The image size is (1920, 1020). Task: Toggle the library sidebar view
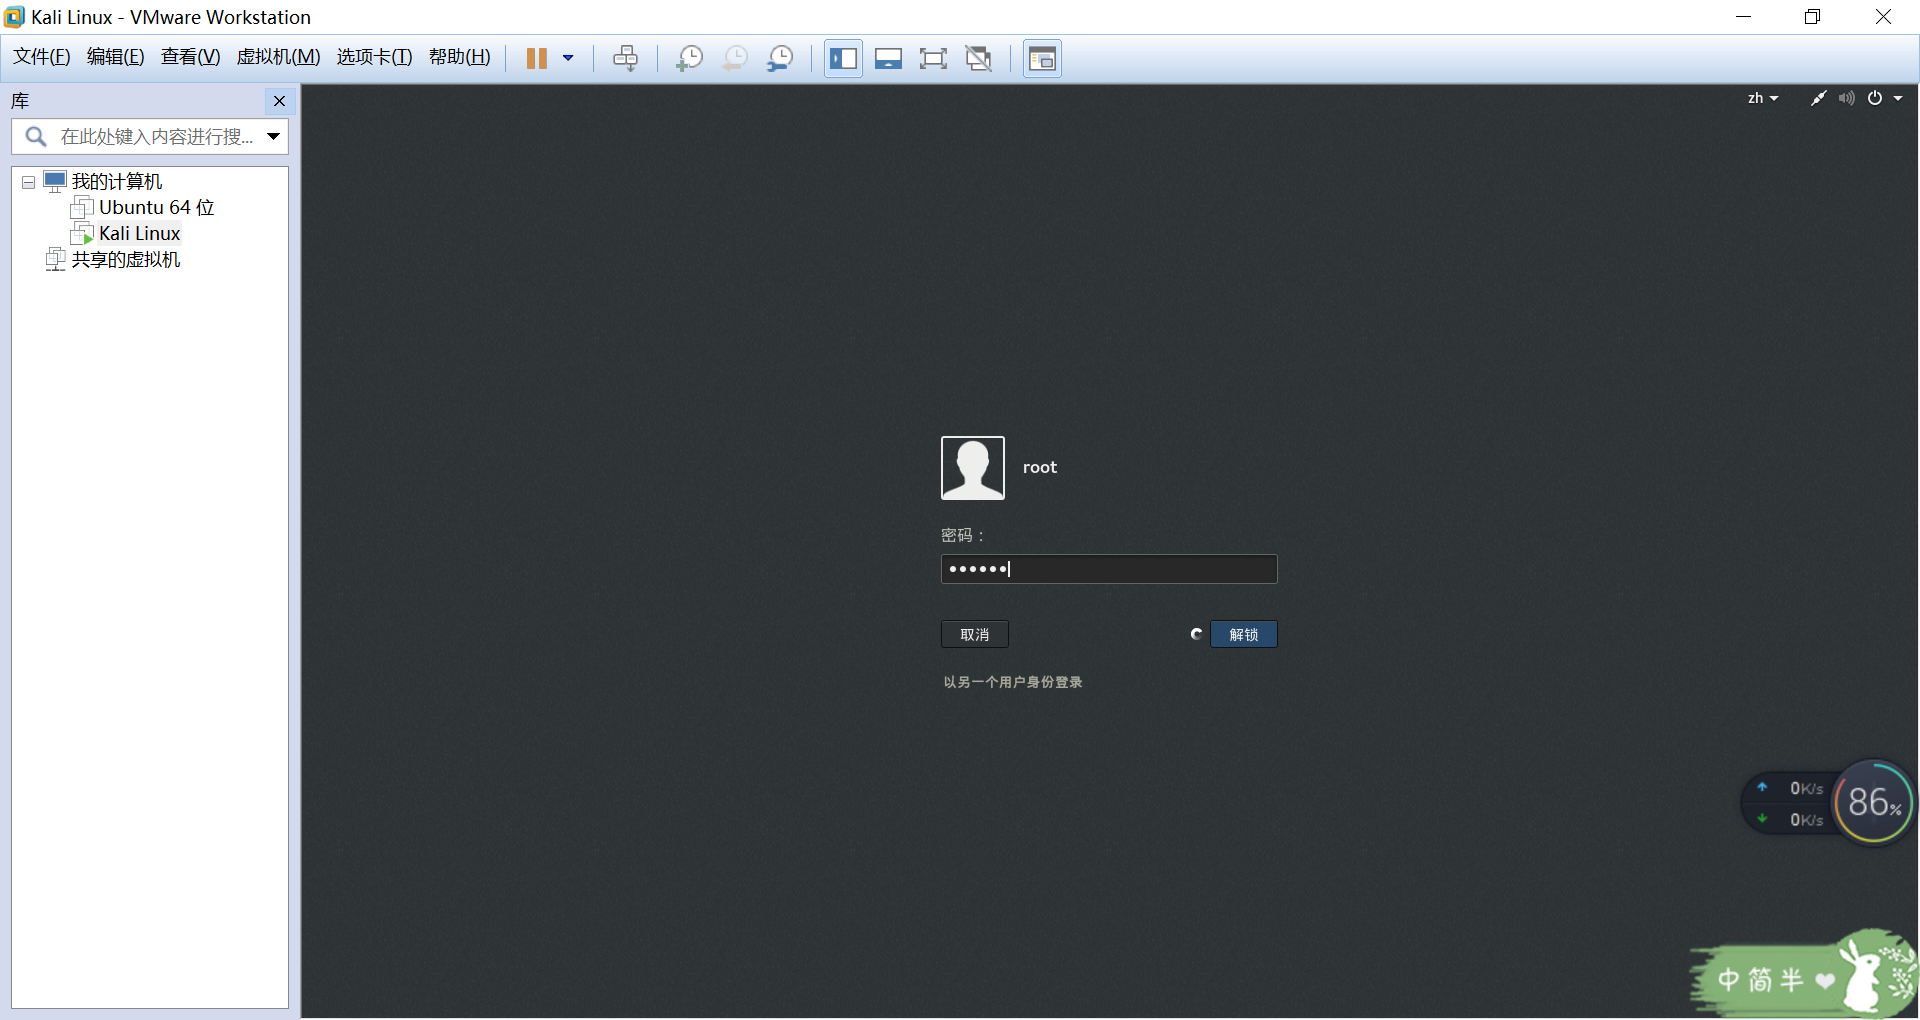(843, 58)
